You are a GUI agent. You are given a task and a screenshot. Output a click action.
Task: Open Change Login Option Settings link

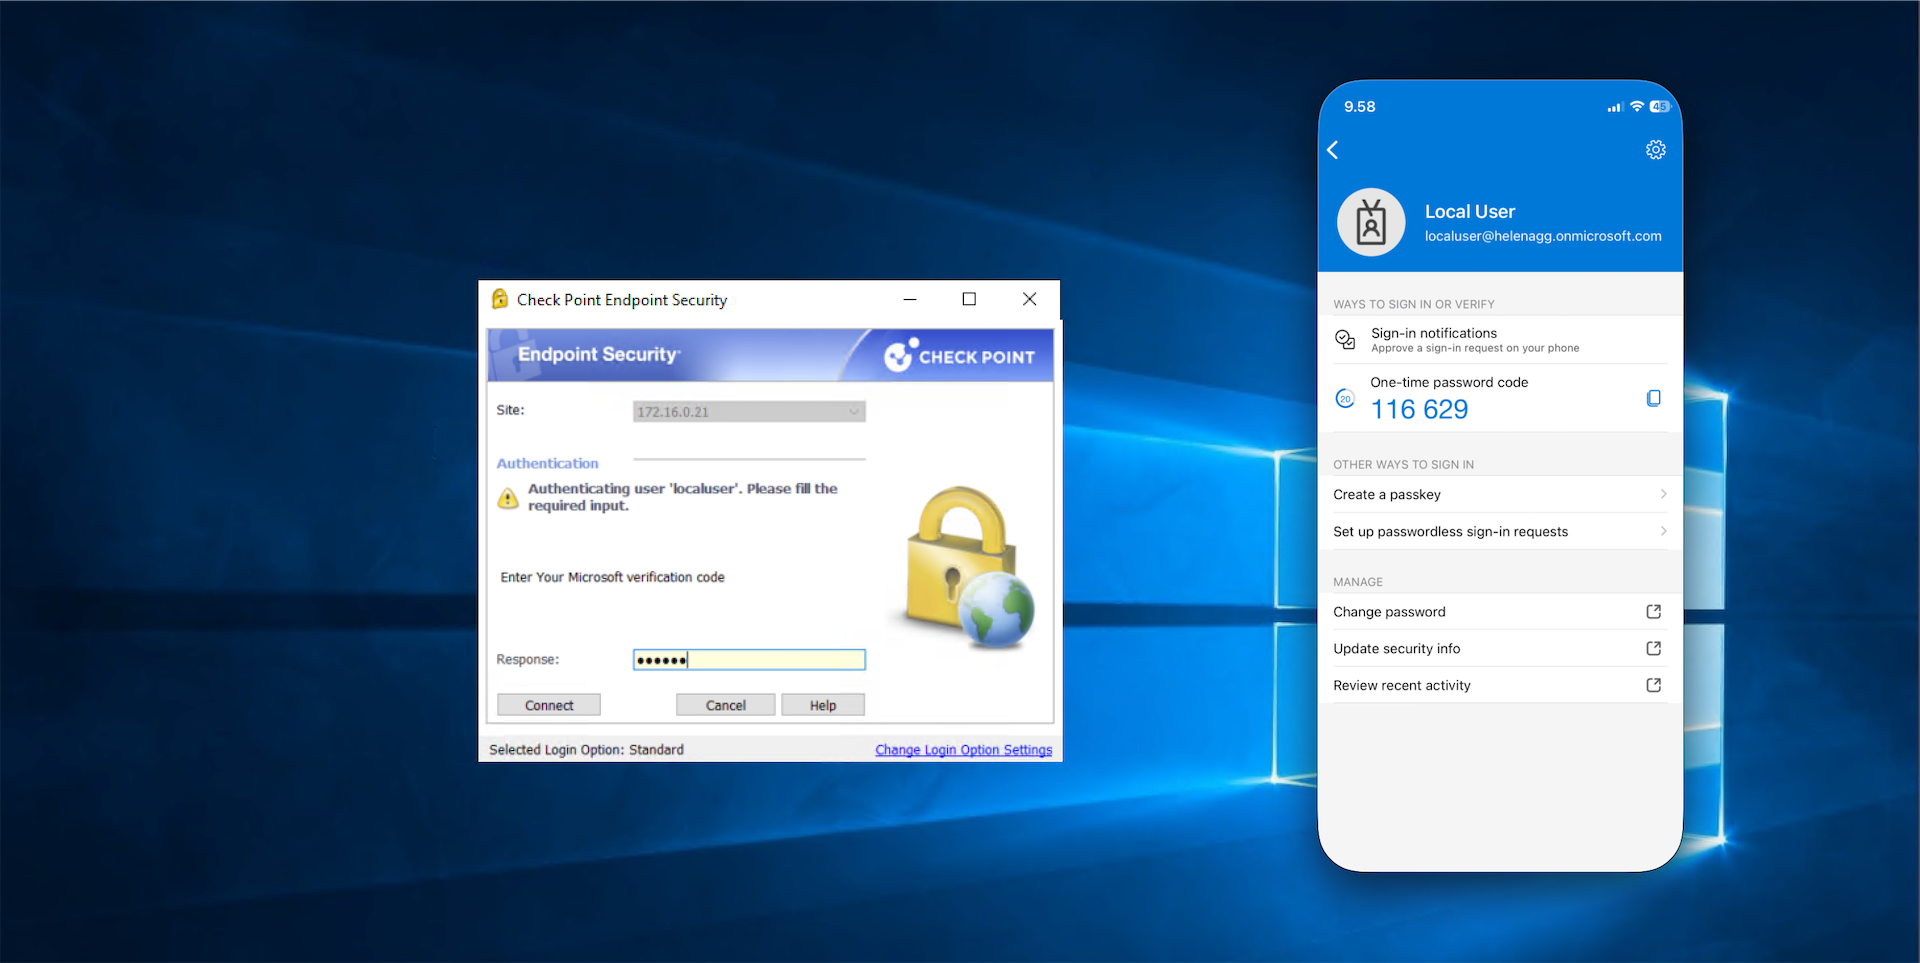[x=963, y=750]
